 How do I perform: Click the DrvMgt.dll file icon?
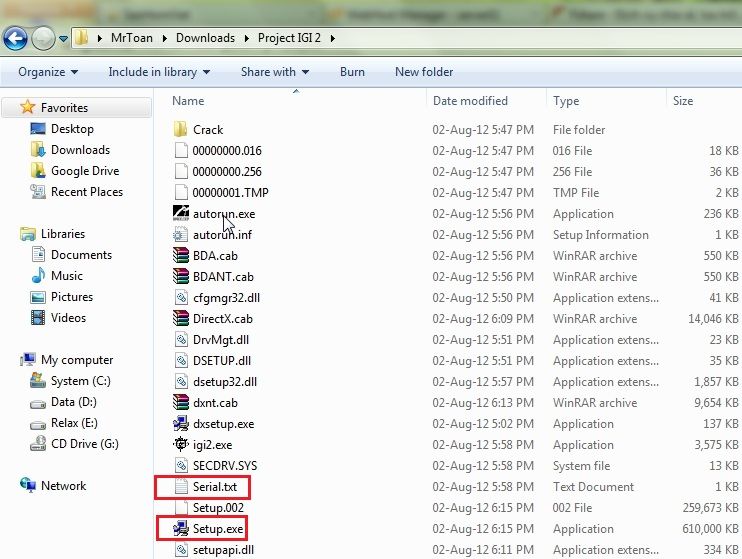pos(181,339)
